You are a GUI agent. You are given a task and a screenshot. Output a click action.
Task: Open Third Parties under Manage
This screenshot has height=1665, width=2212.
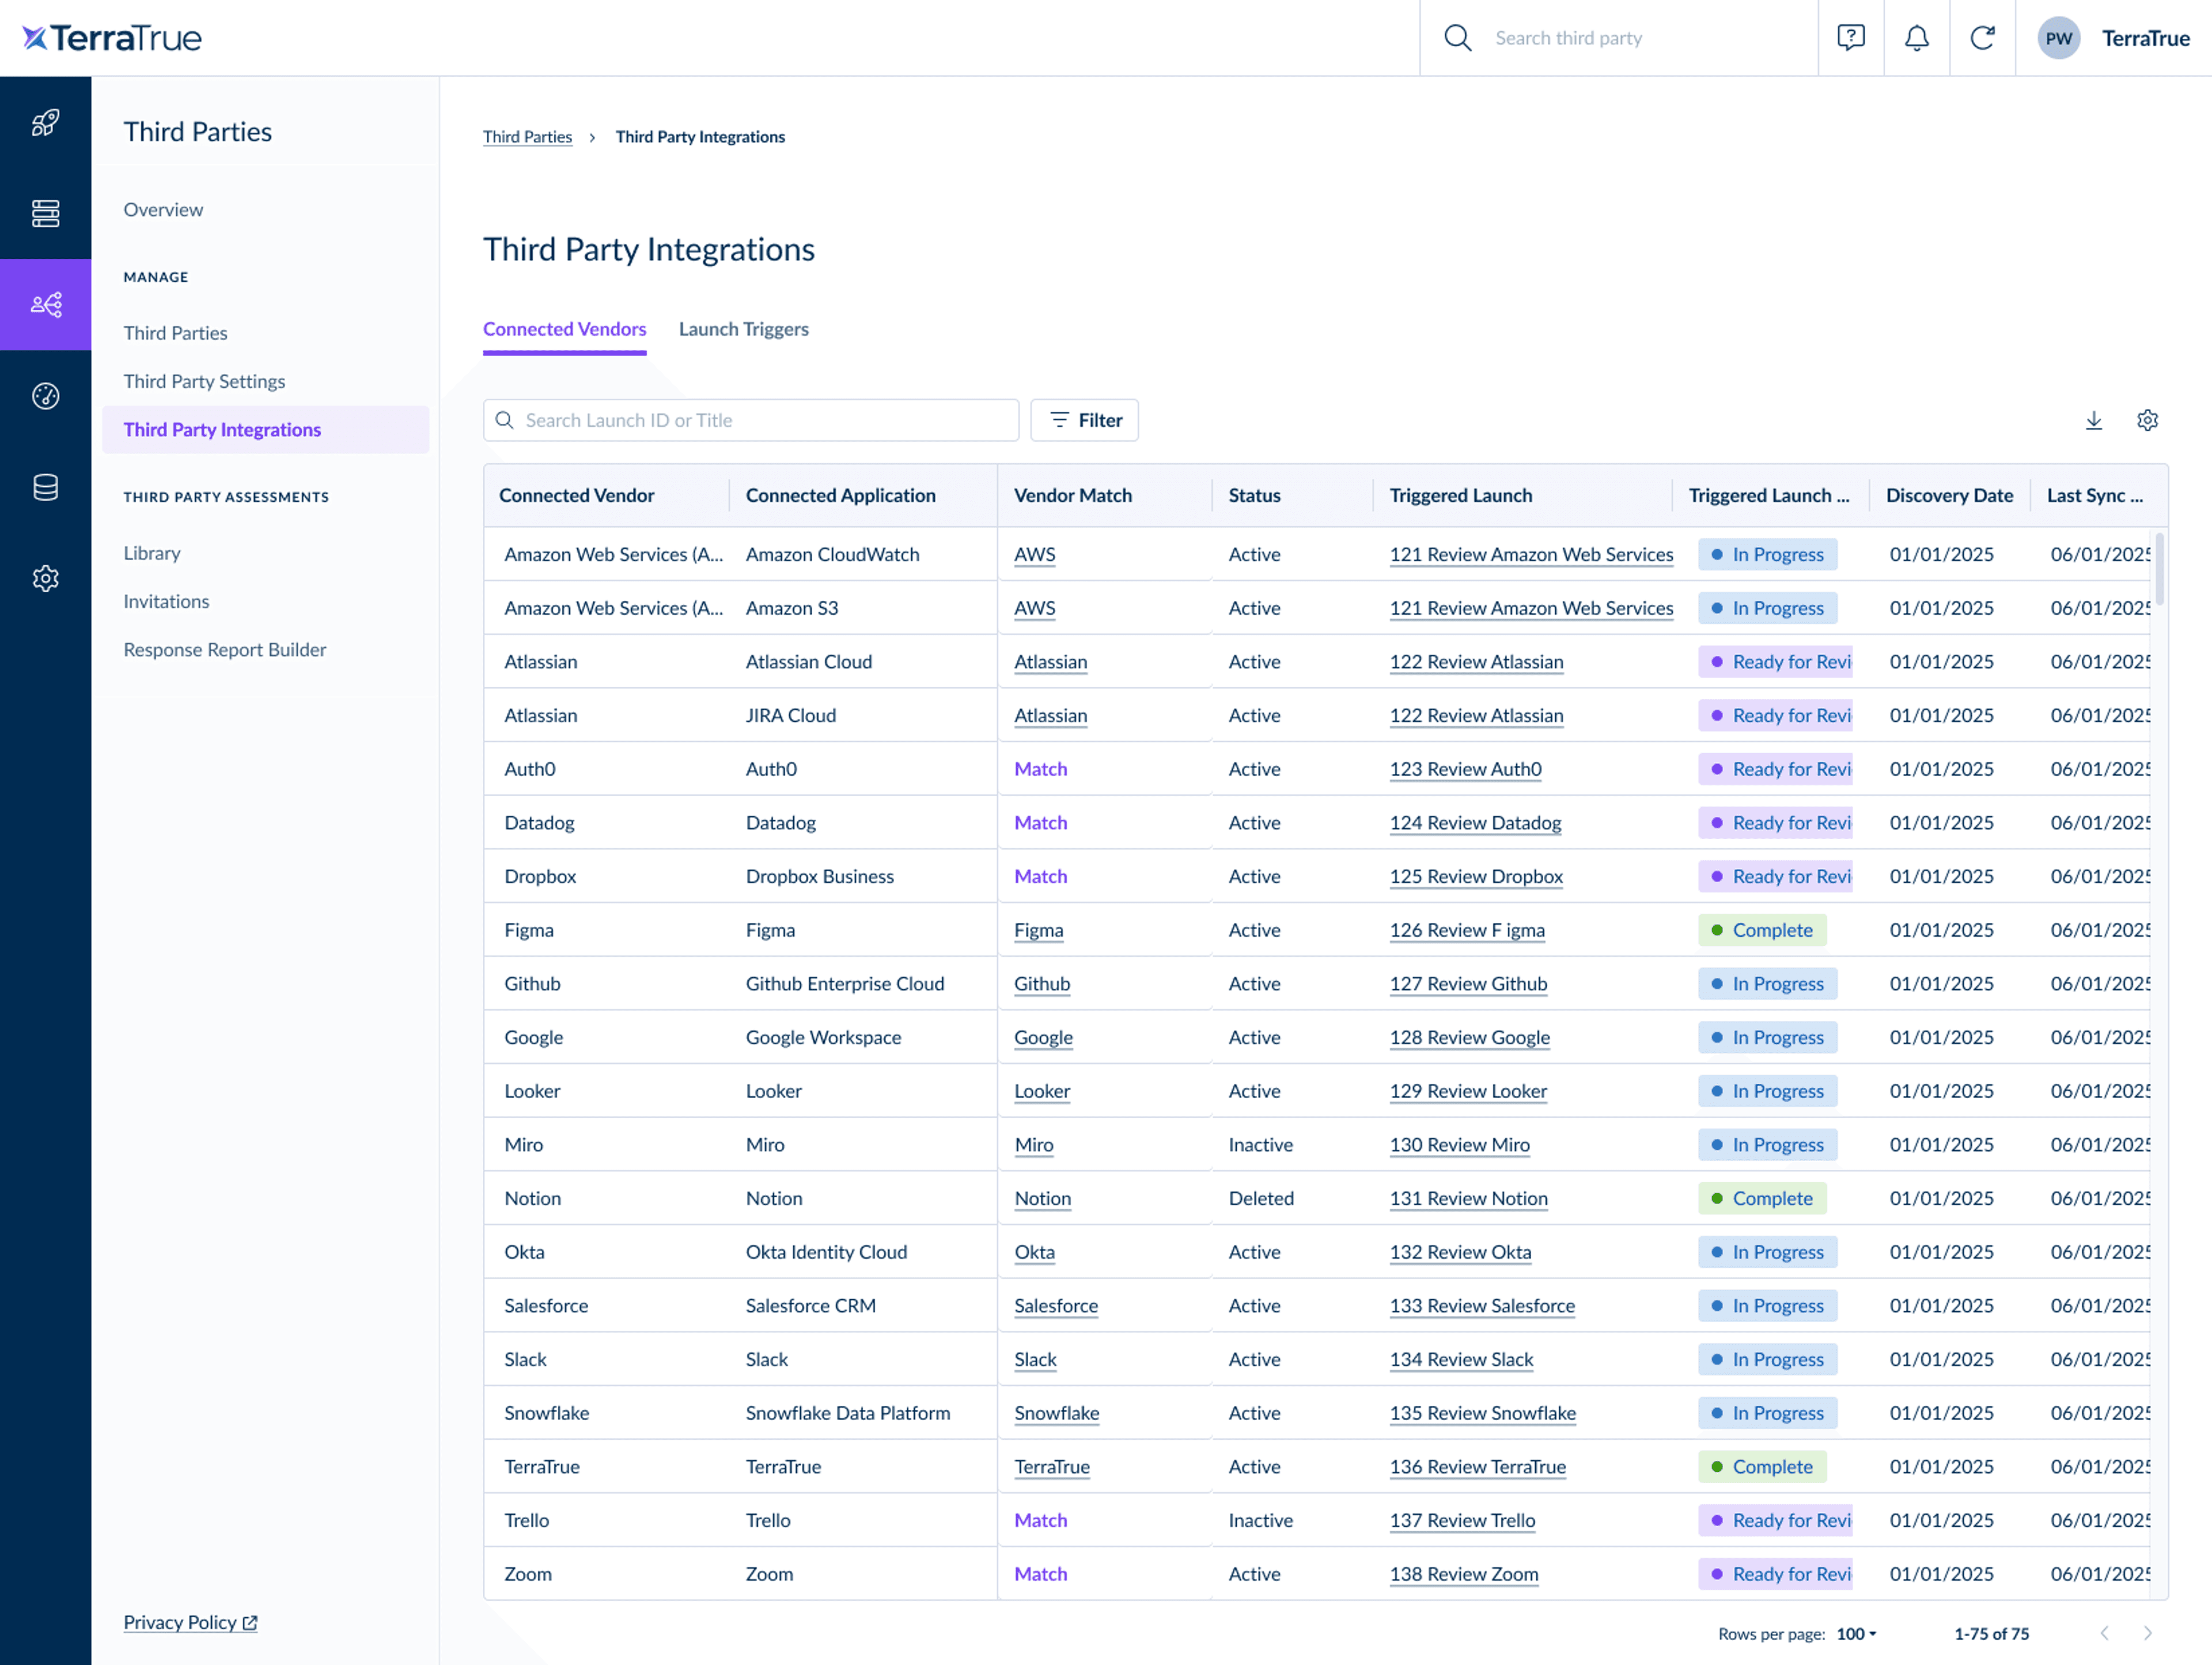(175, 333)
